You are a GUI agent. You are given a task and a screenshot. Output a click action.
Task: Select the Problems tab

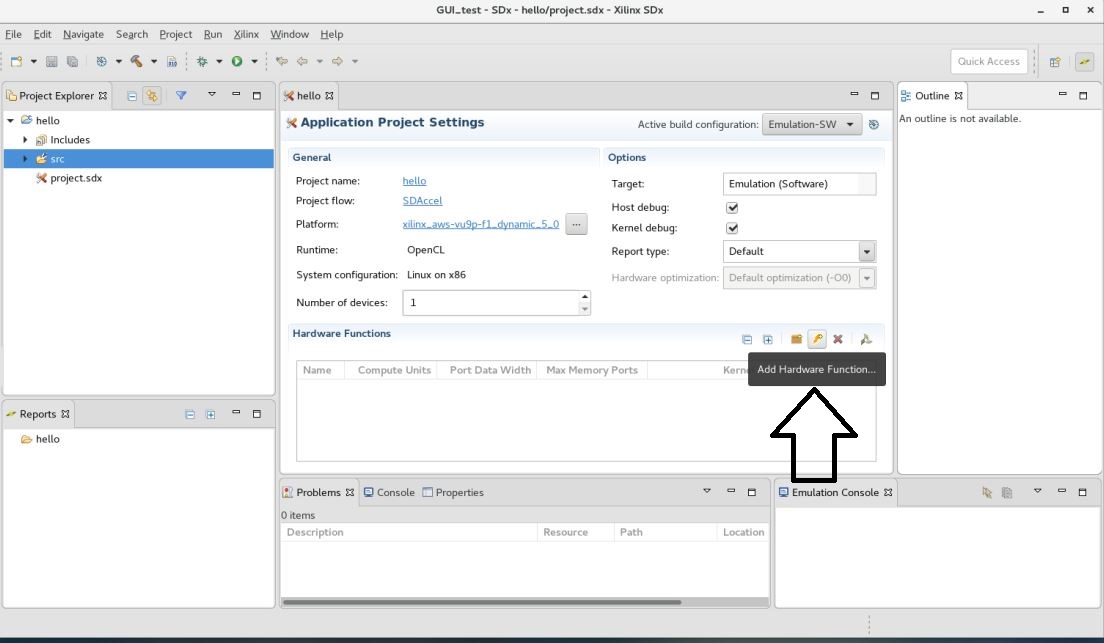coord(318,492)
